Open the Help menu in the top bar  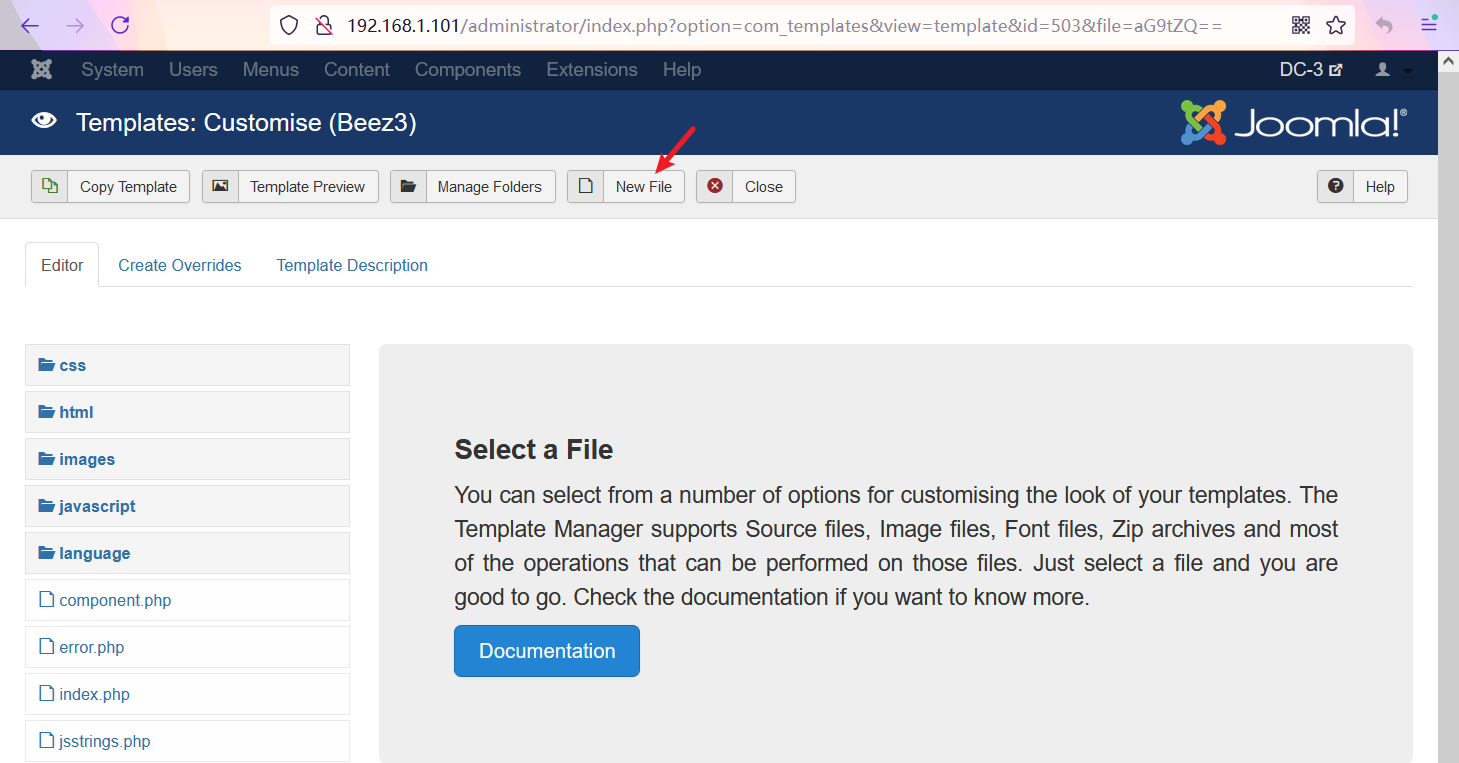[x=682, y=70]
